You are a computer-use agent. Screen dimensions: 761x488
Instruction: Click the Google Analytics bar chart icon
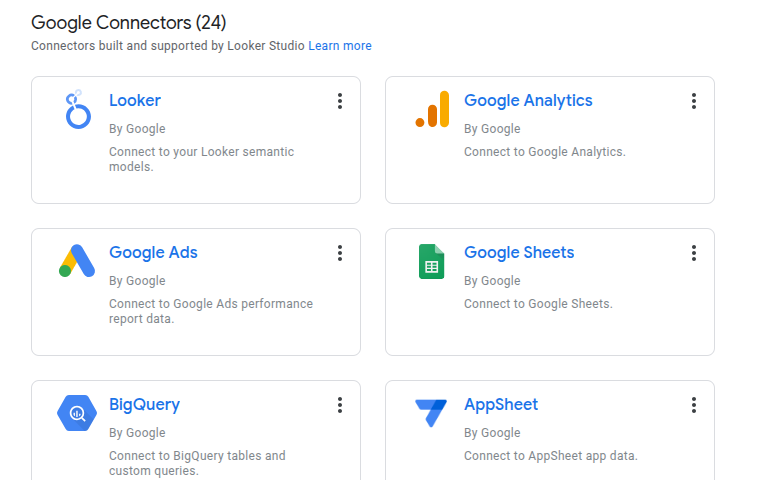pyautogui.click(x=432, y=109)
